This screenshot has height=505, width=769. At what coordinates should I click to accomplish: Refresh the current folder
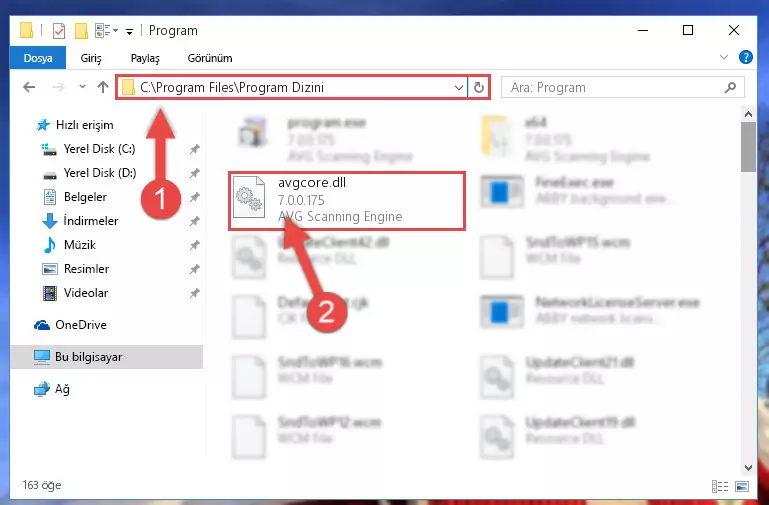(479, 88)
